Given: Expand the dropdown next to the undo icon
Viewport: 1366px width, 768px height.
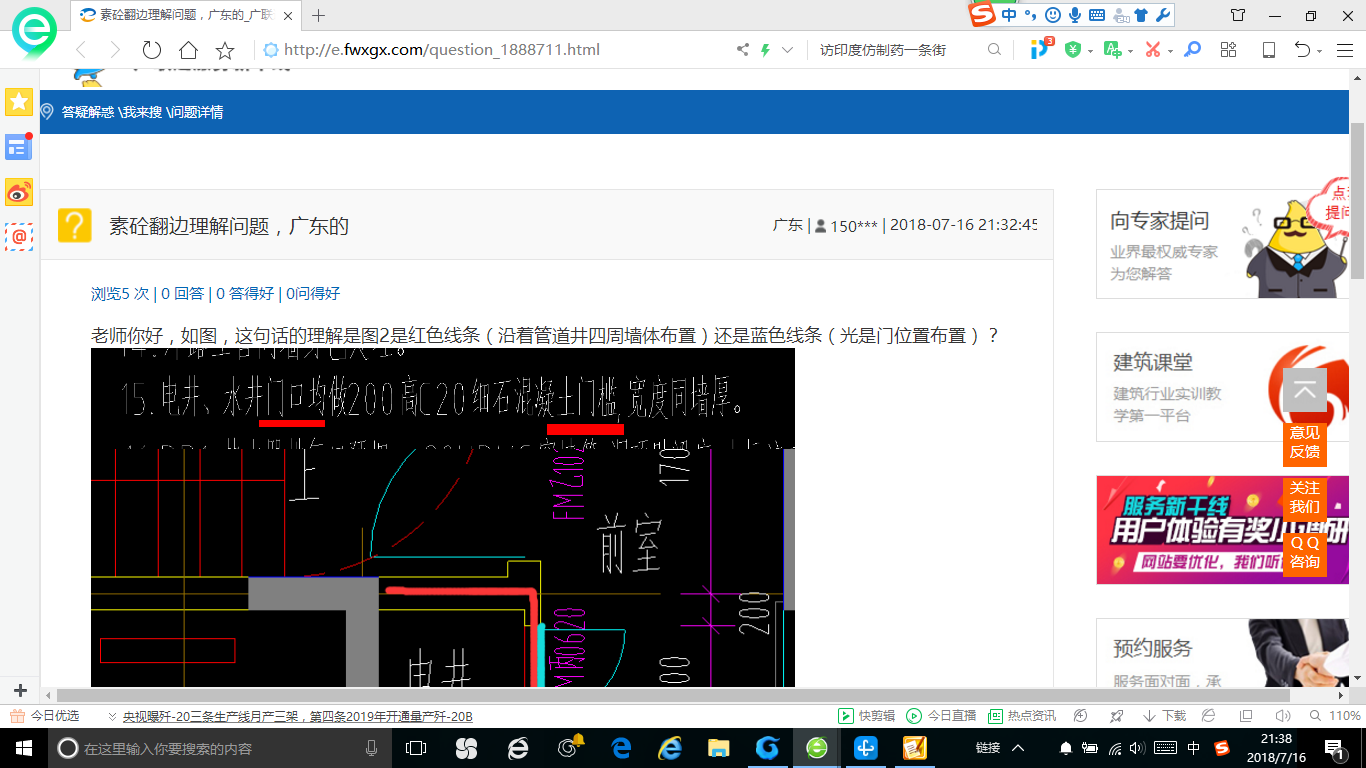Looking at the screenshot, I should [1320, 51].
